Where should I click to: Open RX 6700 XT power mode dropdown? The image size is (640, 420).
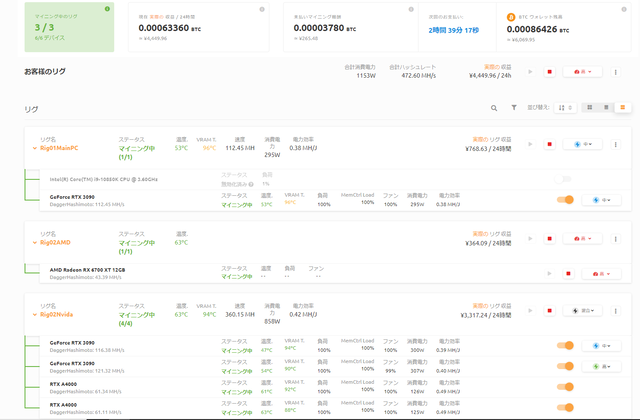(x=602, y=274)
